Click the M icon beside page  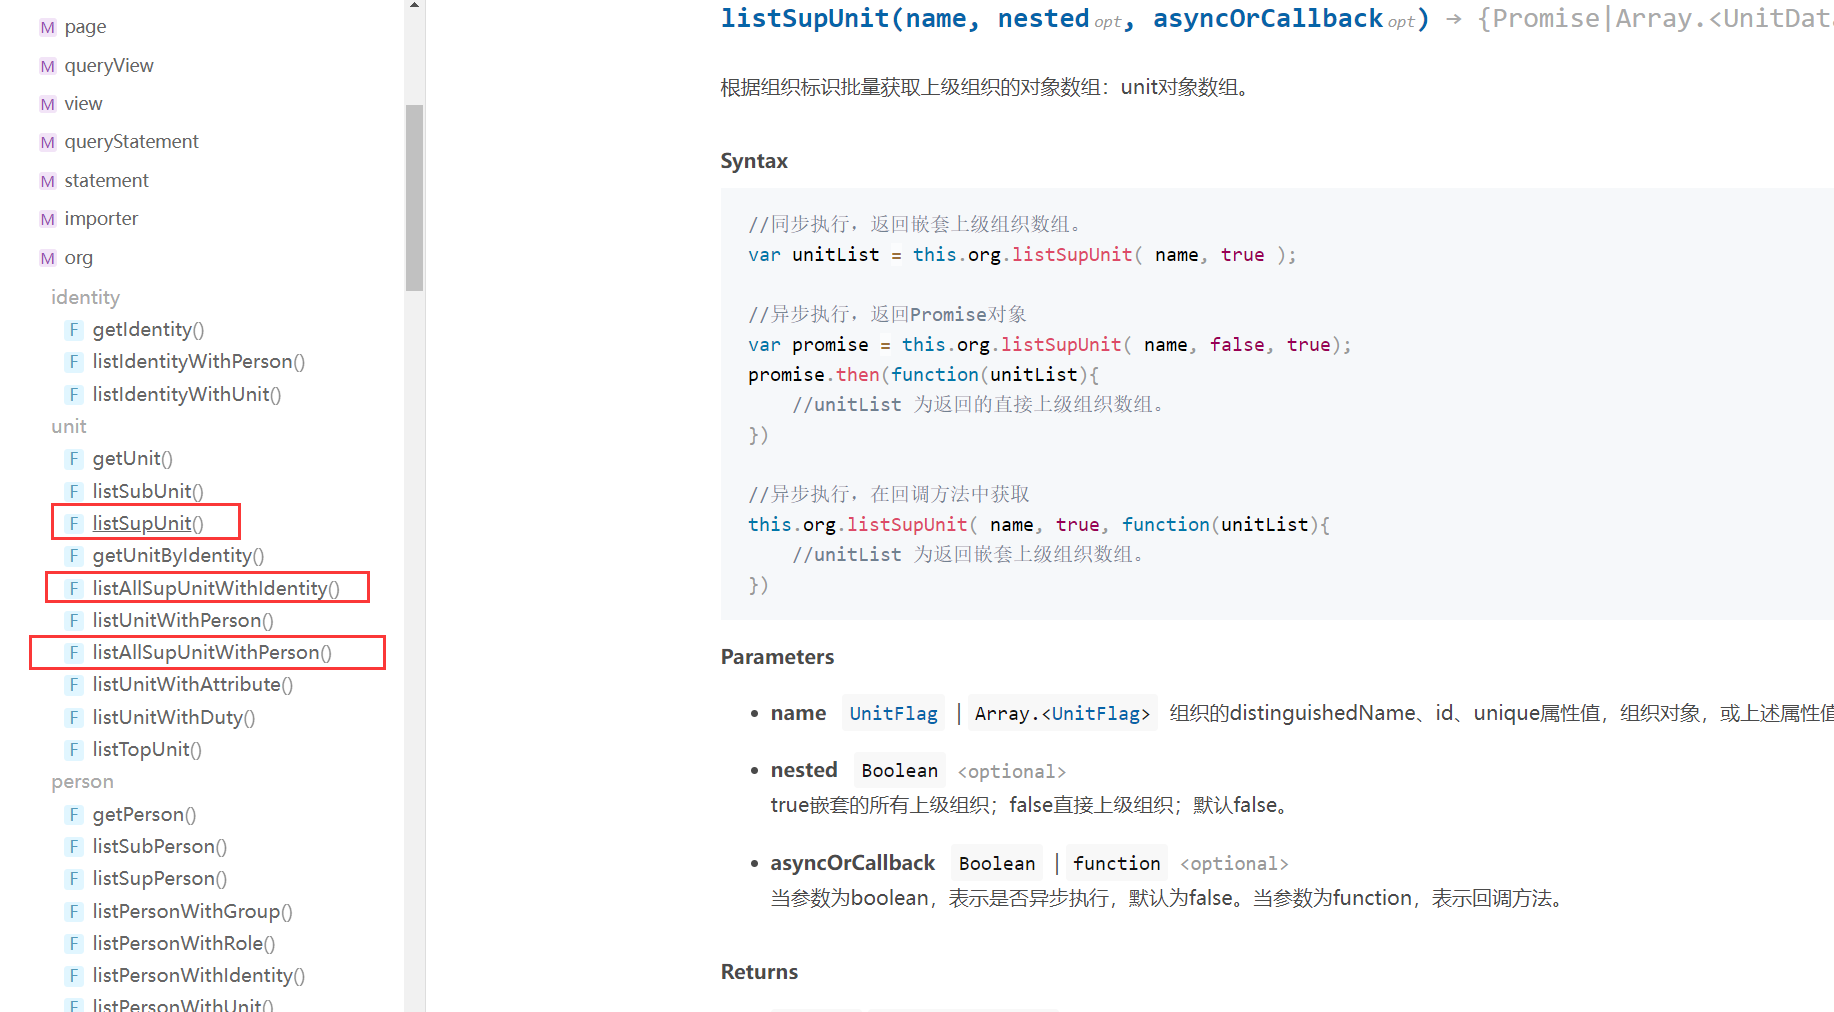click(x=47, y=28)
